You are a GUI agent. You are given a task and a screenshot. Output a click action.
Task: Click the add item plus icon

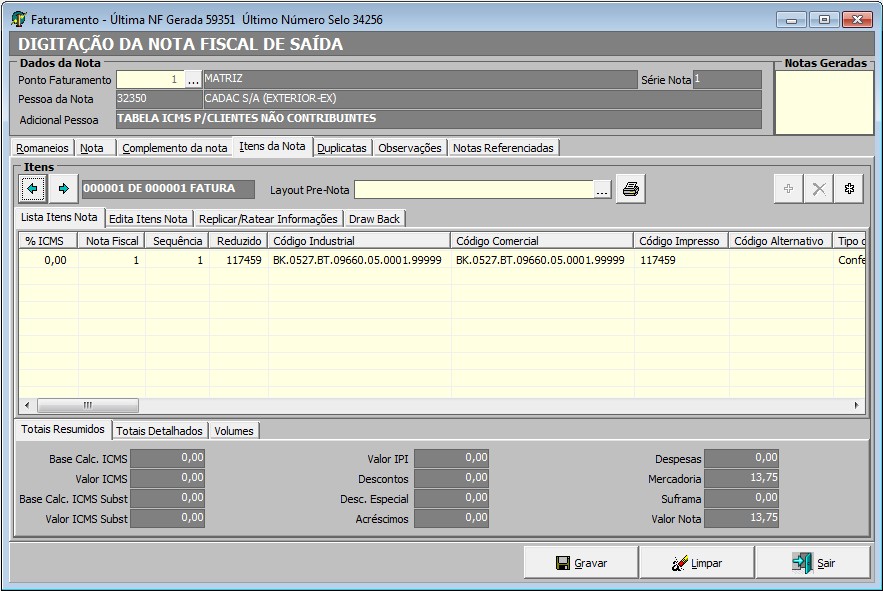[x=789, y=189]
